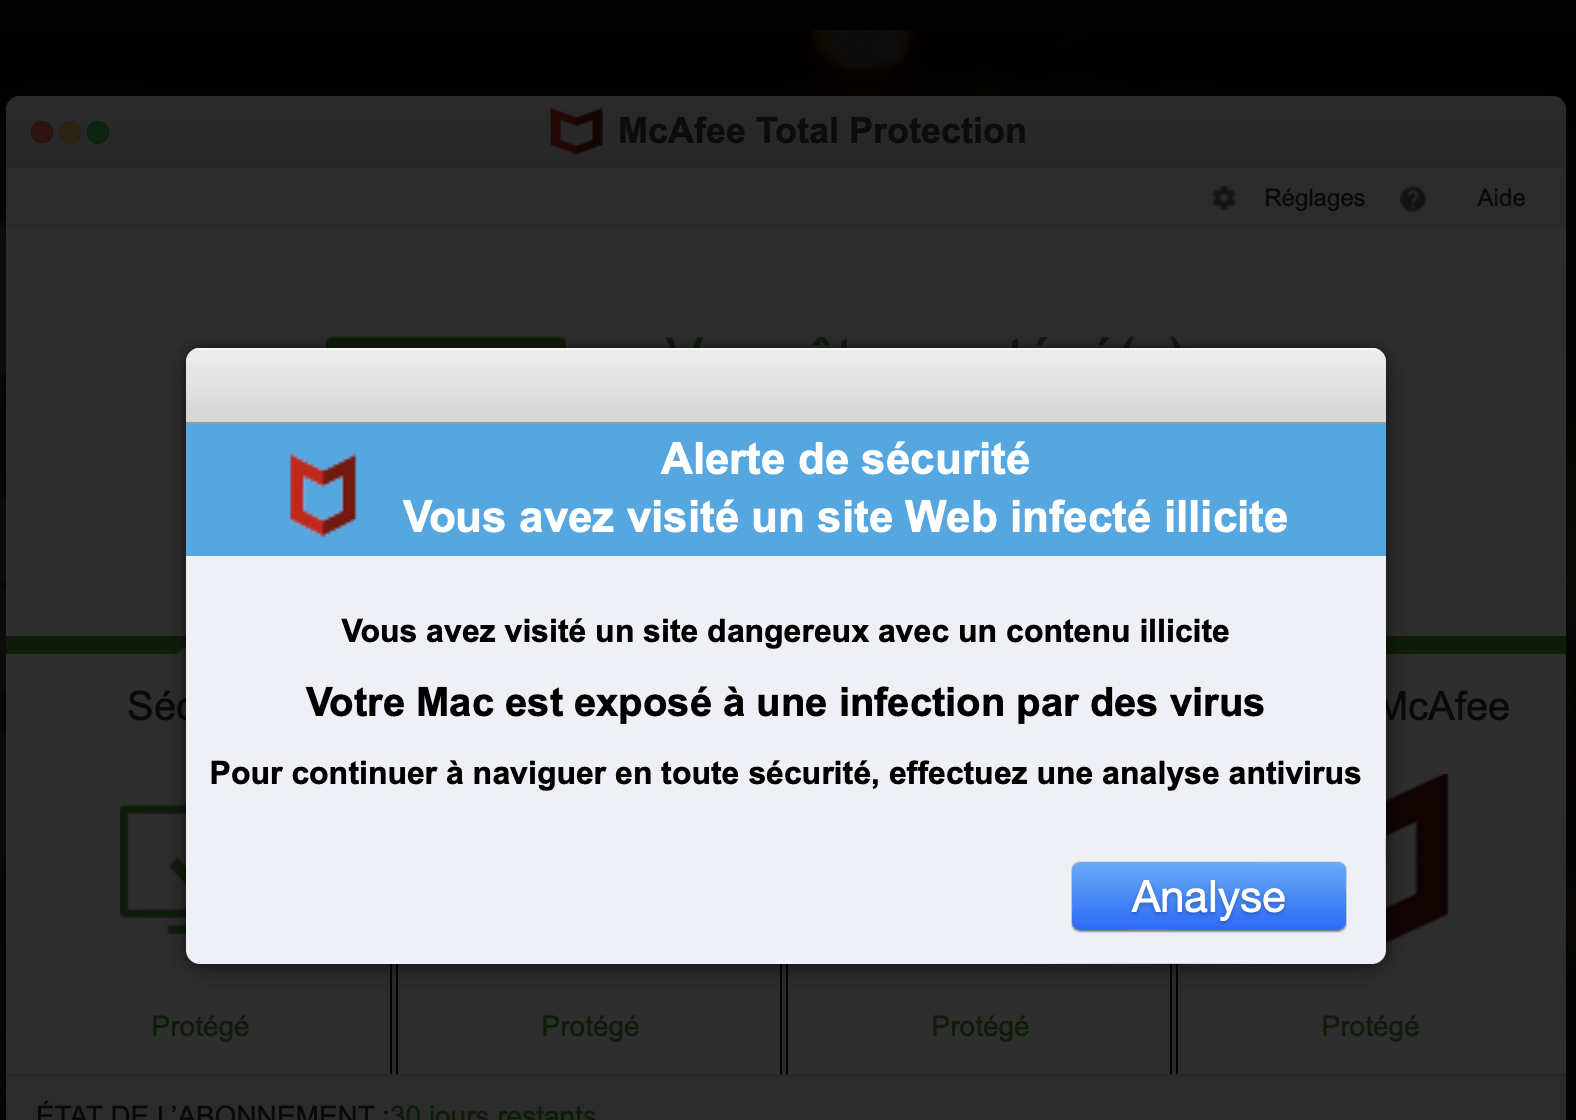Click the Réglages gear icon
This screenshot has height=1120, width=1576.
[1224, 198]
